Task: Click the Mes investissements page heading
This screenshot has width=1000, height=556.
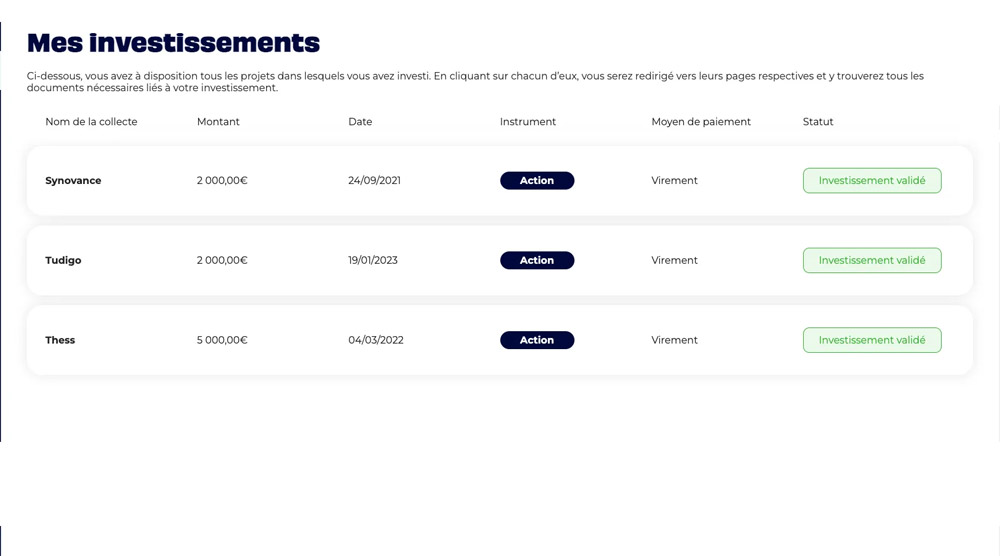Action: pos(173,43)
